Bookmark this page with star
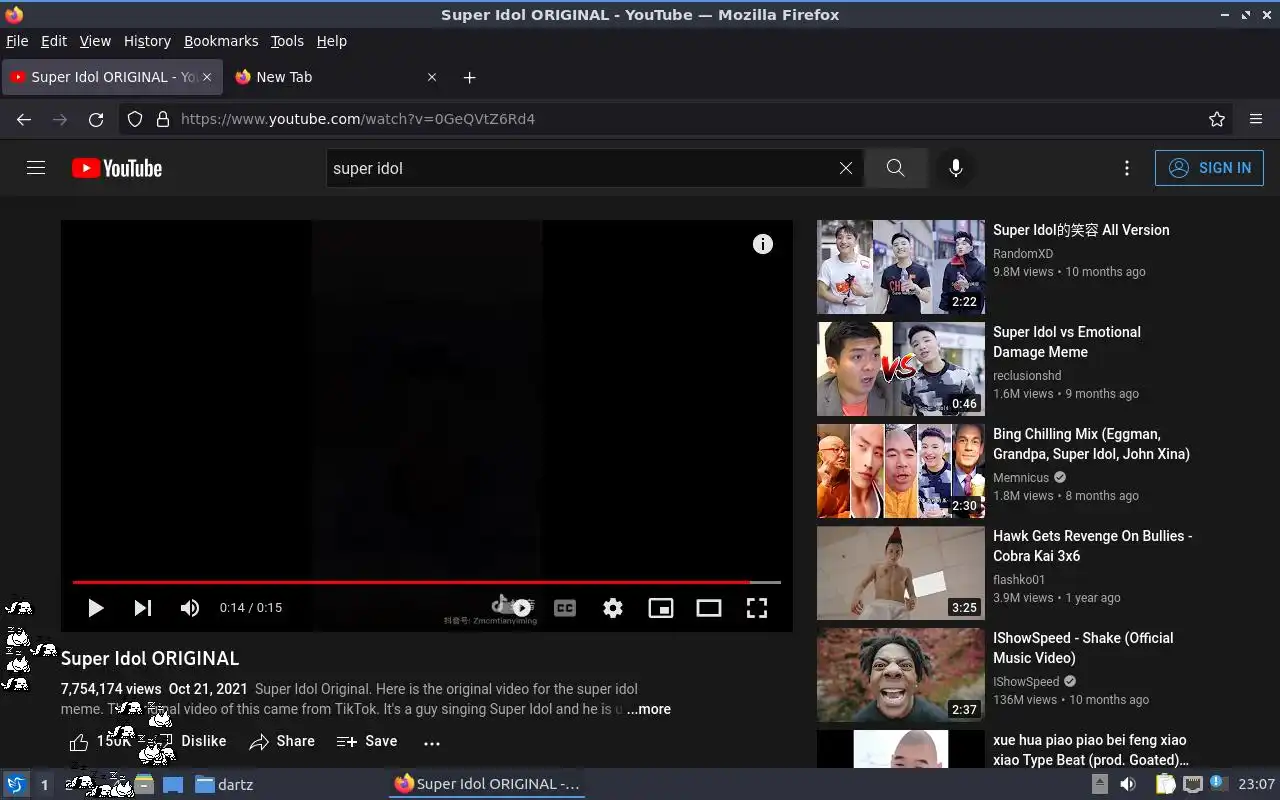 [1217, 119]
